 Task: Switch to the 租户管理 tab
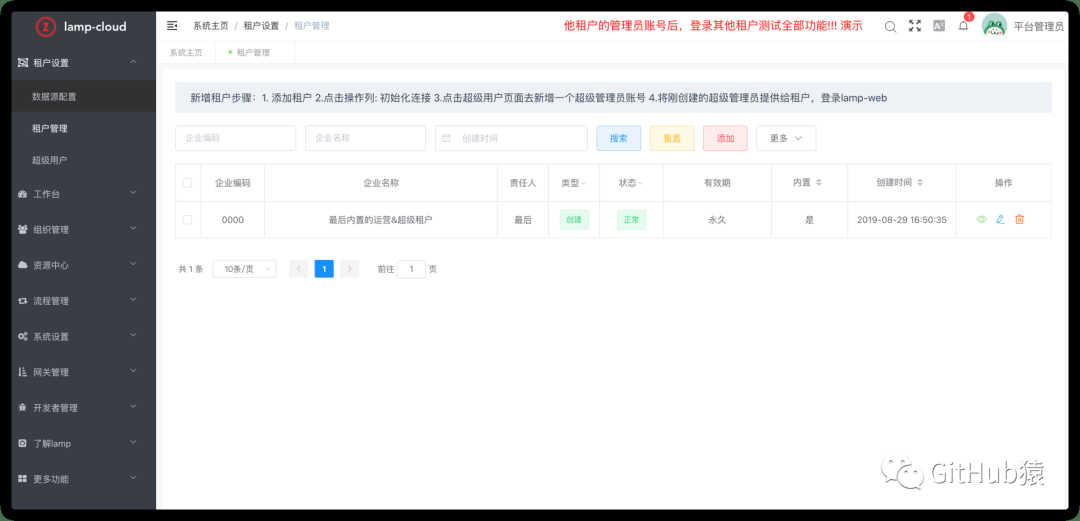tap(255, 52)
